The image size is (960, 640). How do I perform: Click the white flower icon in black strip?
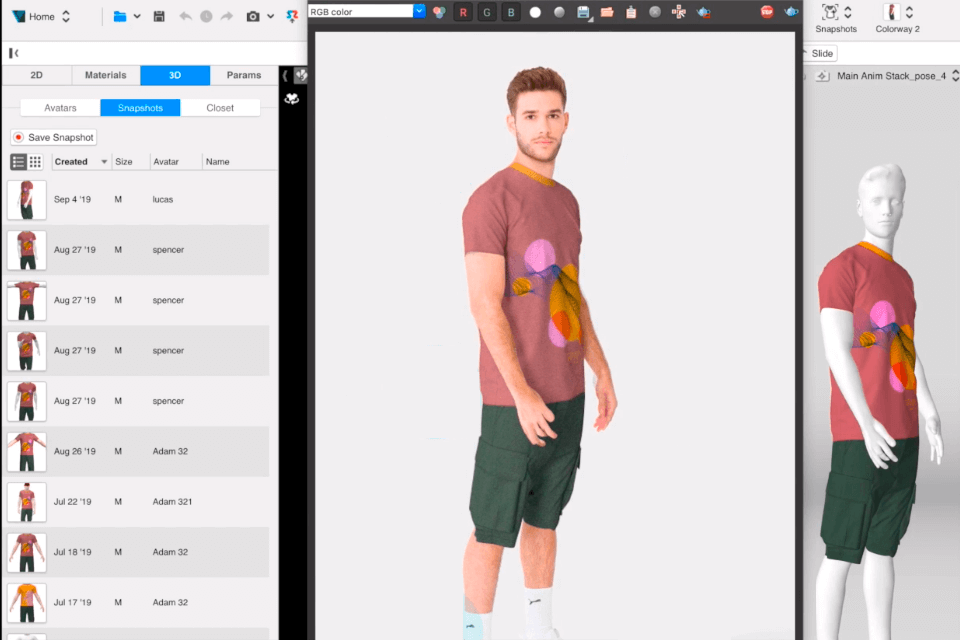coord(292,99)
